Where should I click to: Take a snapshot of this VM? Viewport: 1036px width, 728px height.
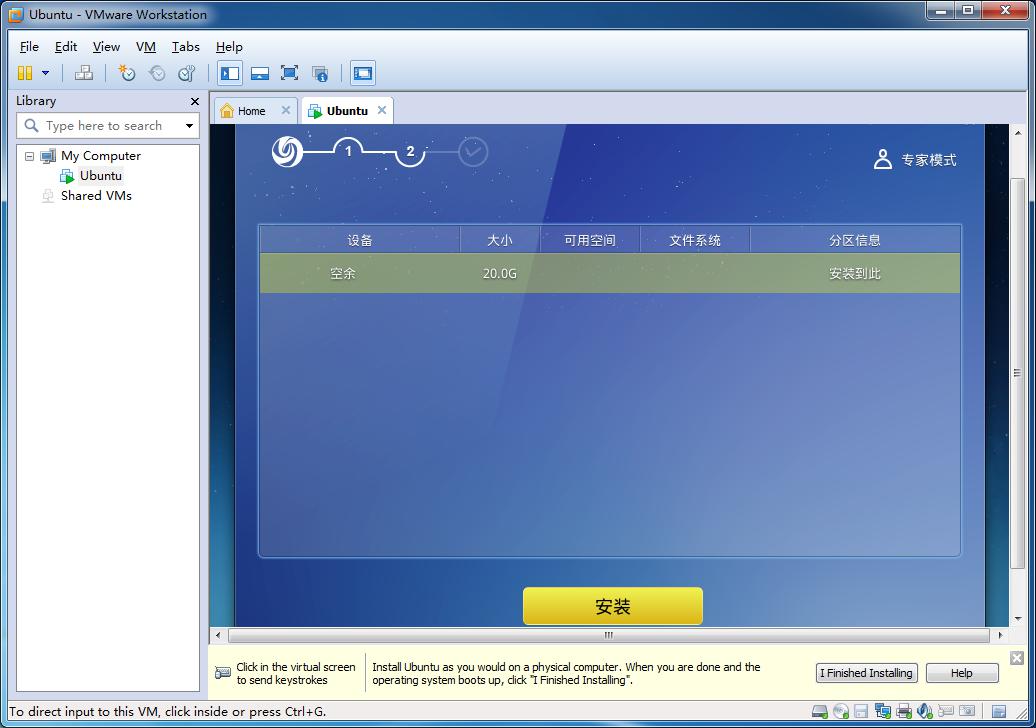[126, 73]
